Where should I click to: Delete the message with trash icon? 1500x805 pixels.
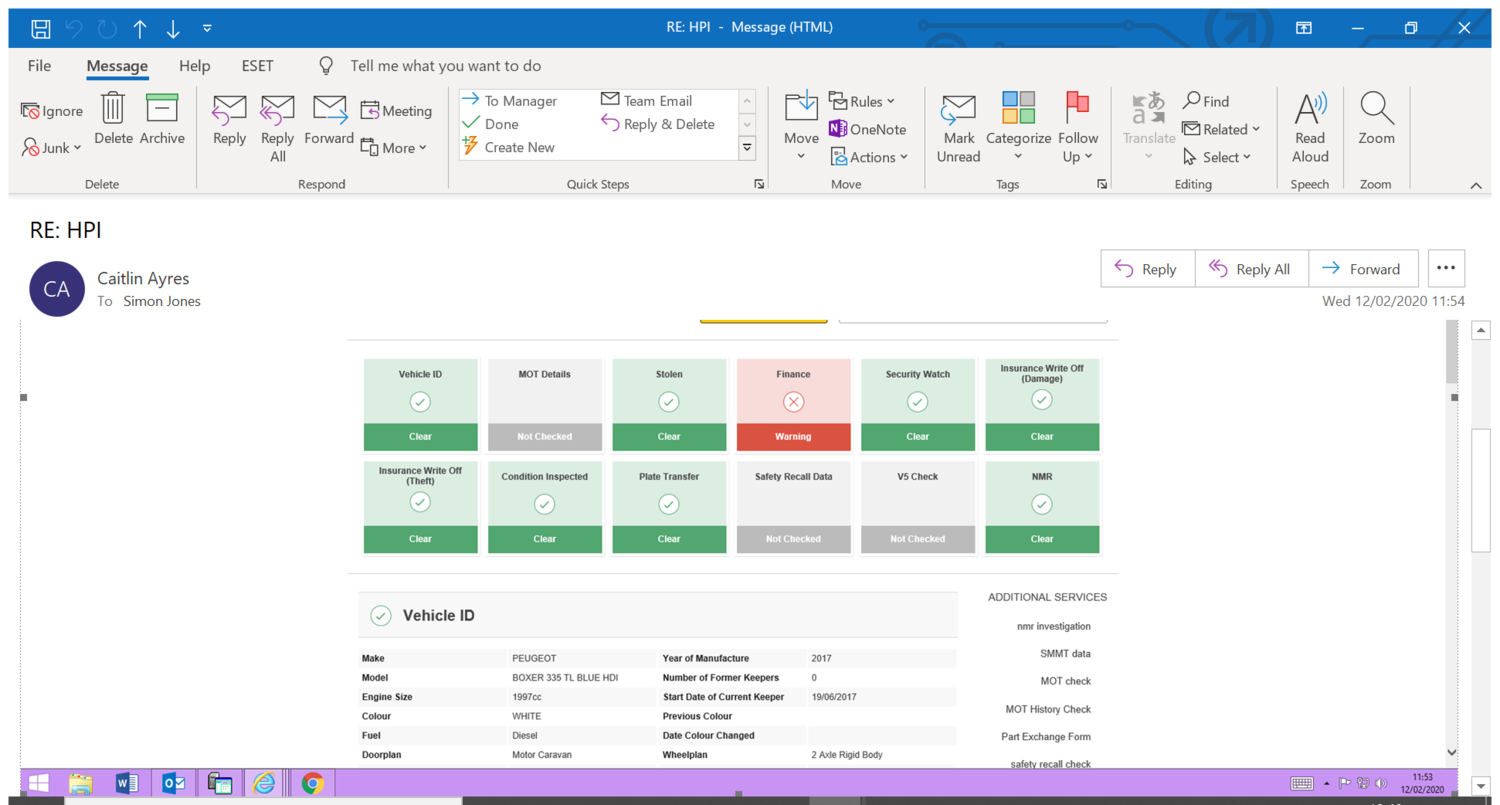coord(113,120)
